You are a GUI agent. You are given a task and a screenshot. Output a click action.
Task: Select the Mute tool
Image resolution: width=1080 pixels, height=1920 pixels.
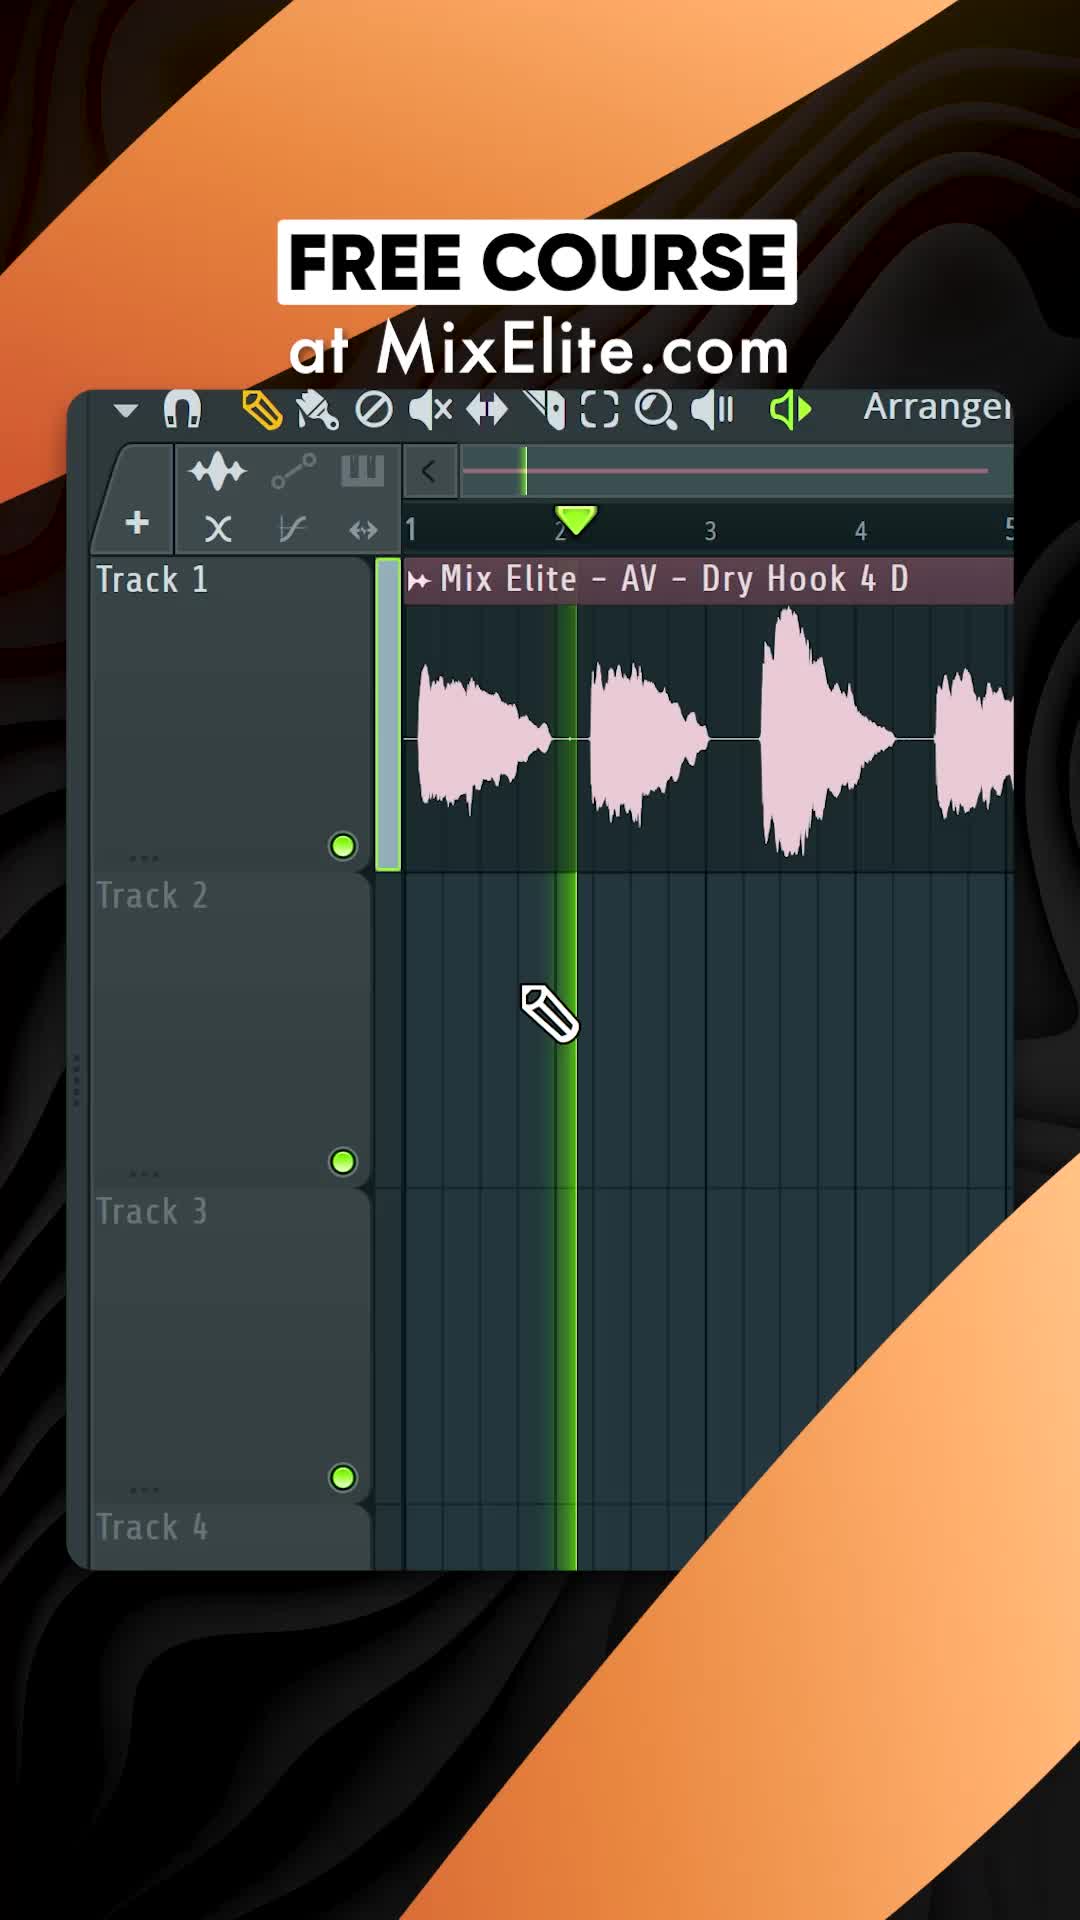tap(431, 410)
